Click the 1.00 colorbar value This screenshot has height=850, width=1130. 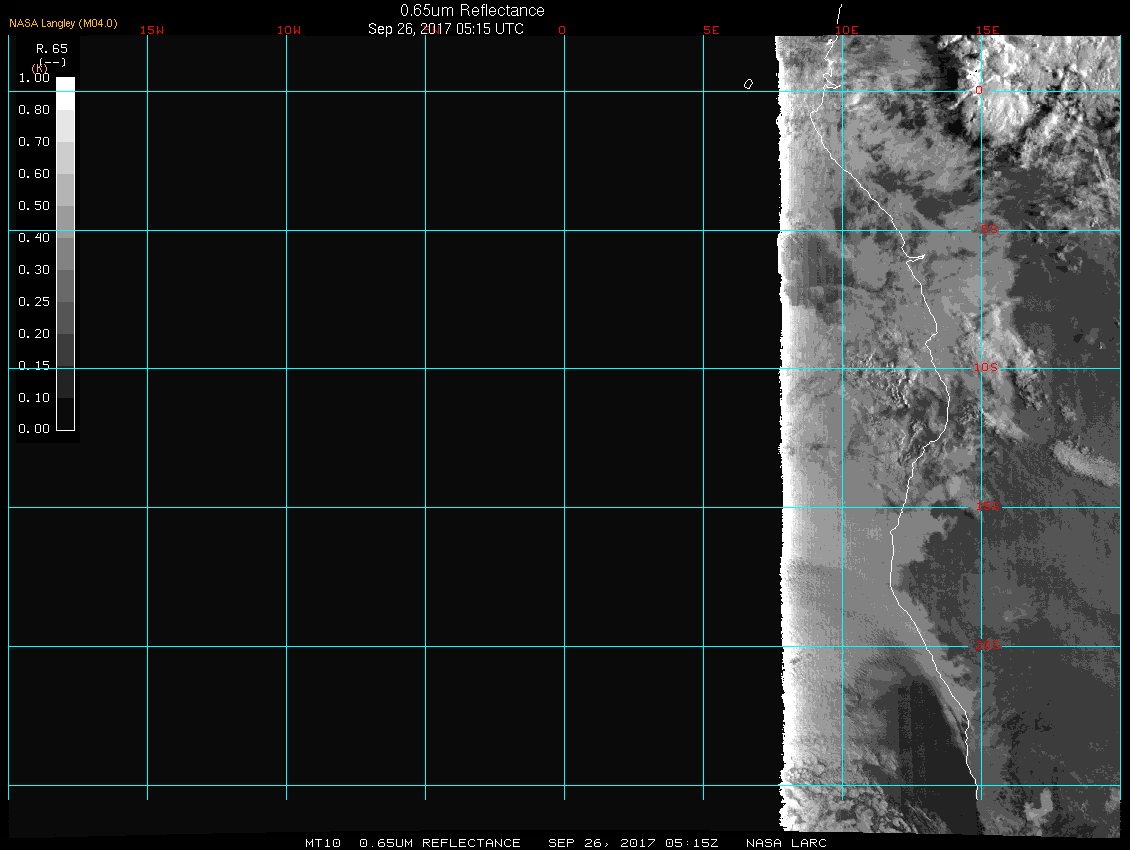[34, 78]
